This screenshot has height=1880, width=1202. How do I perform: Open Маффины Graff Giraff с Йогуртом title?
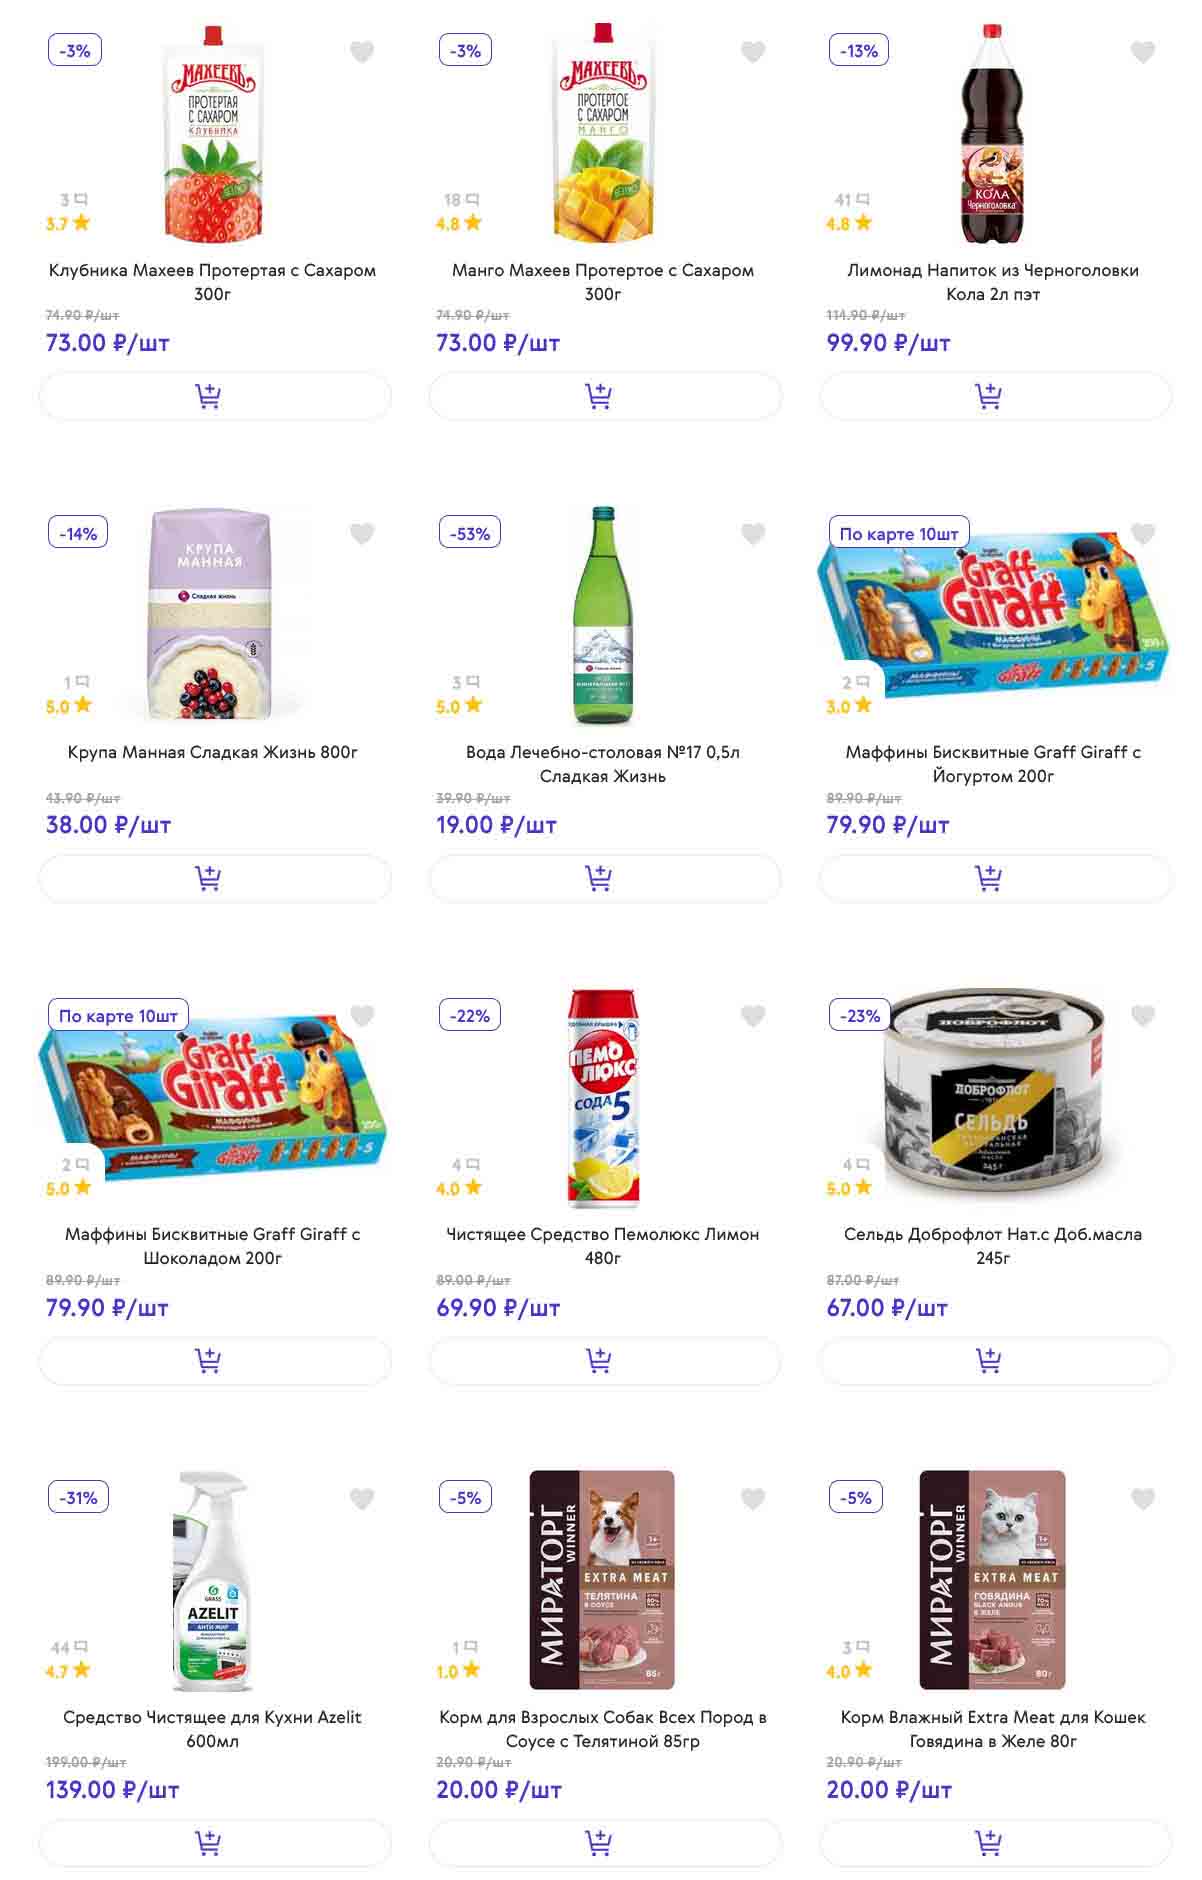pyautogui.click(x=992, y=764)
